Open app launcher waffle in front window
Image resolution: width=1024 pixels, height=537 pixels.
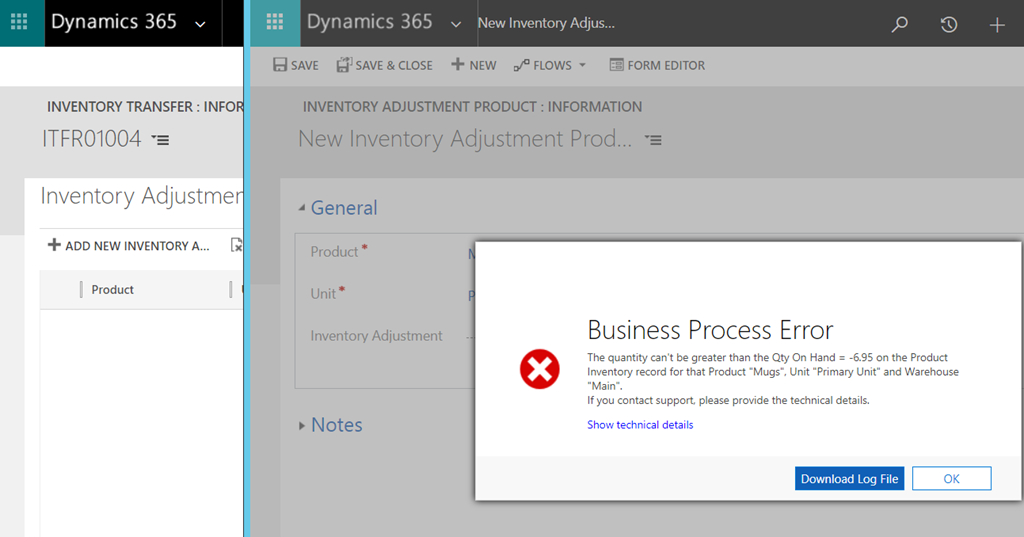pyautogui.click(x=275, y=22)
